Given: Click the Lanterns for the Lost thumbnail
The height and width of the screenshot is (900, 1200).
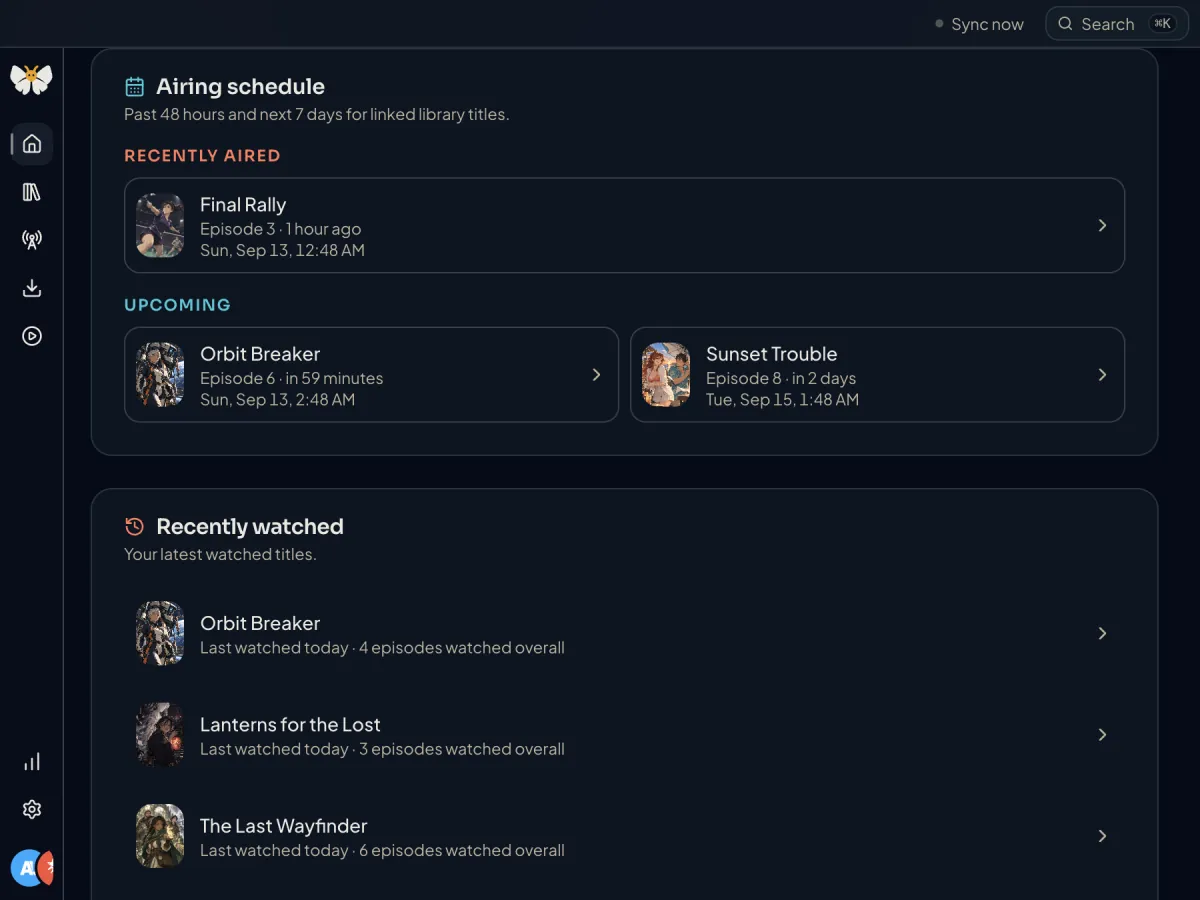Looking at the screenshot, I should click(x=160, y=735).
